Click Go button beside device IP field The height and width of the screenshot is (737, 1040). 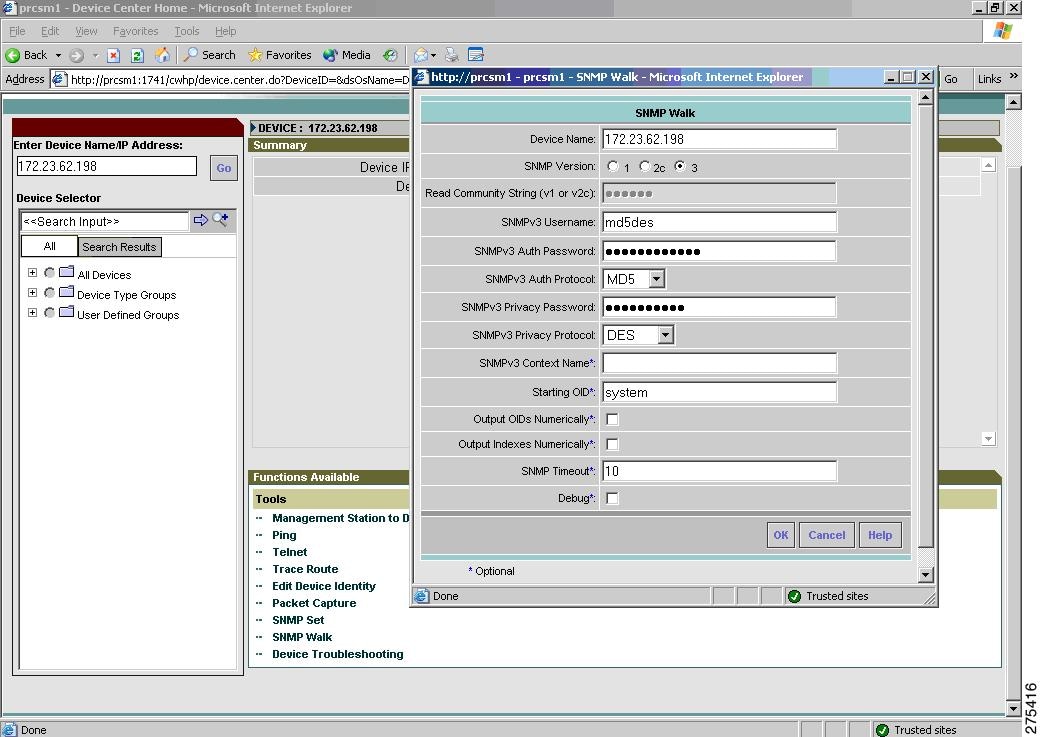(224, 168)
